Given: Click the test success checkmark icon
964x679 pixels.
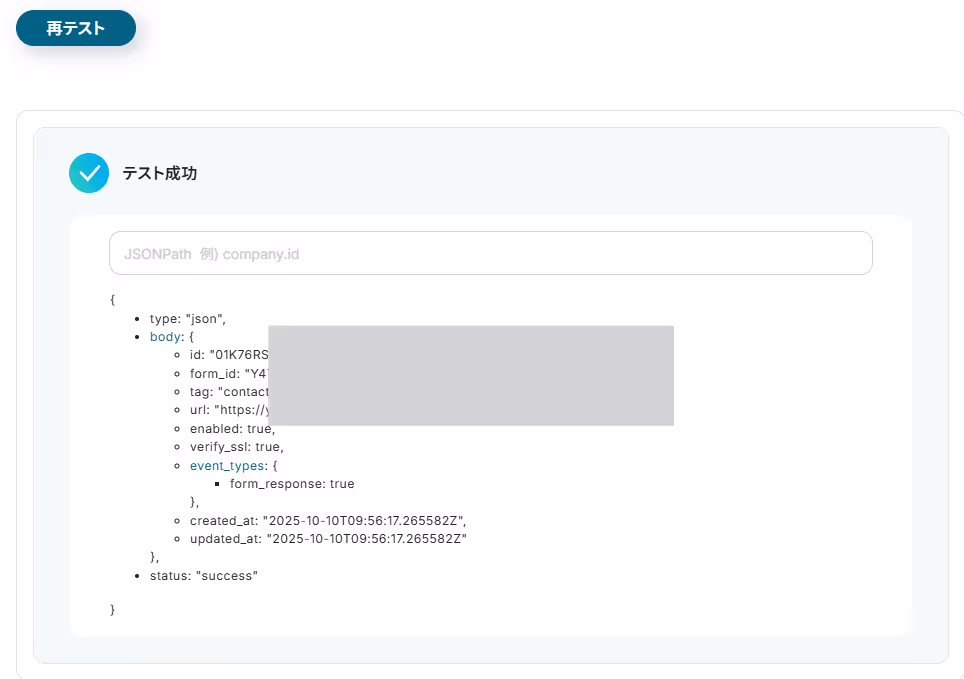Looking at the screenshot, I should coord(89,173).
